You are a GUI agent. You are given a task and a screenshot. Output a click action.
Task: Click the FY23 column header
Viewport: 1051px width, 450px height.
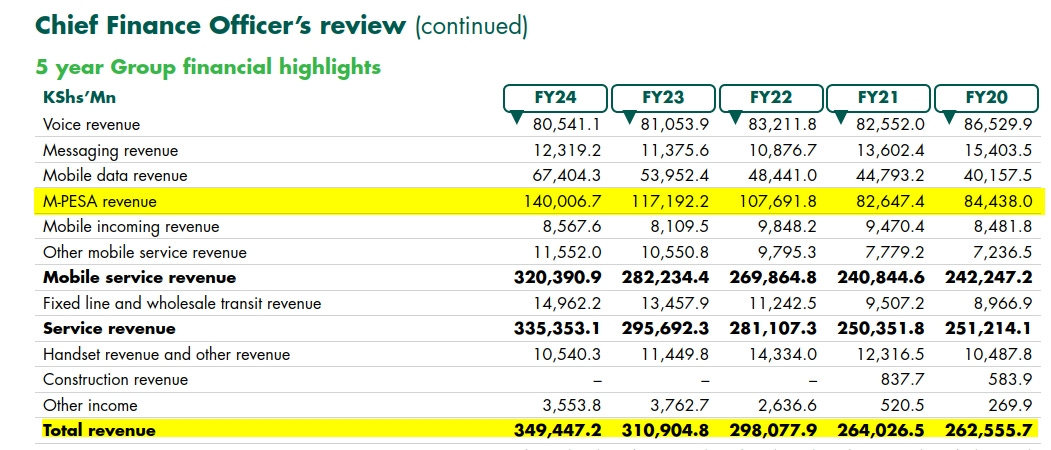coord(663,98)
